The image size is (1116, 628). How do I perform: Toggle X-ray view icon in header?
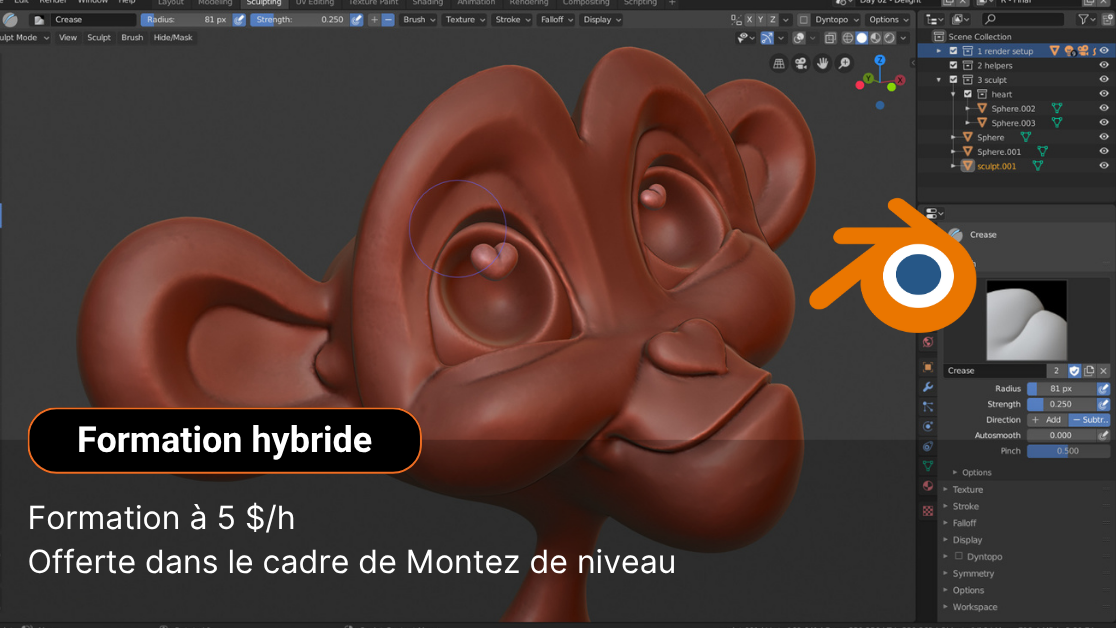tap(830, 38)
